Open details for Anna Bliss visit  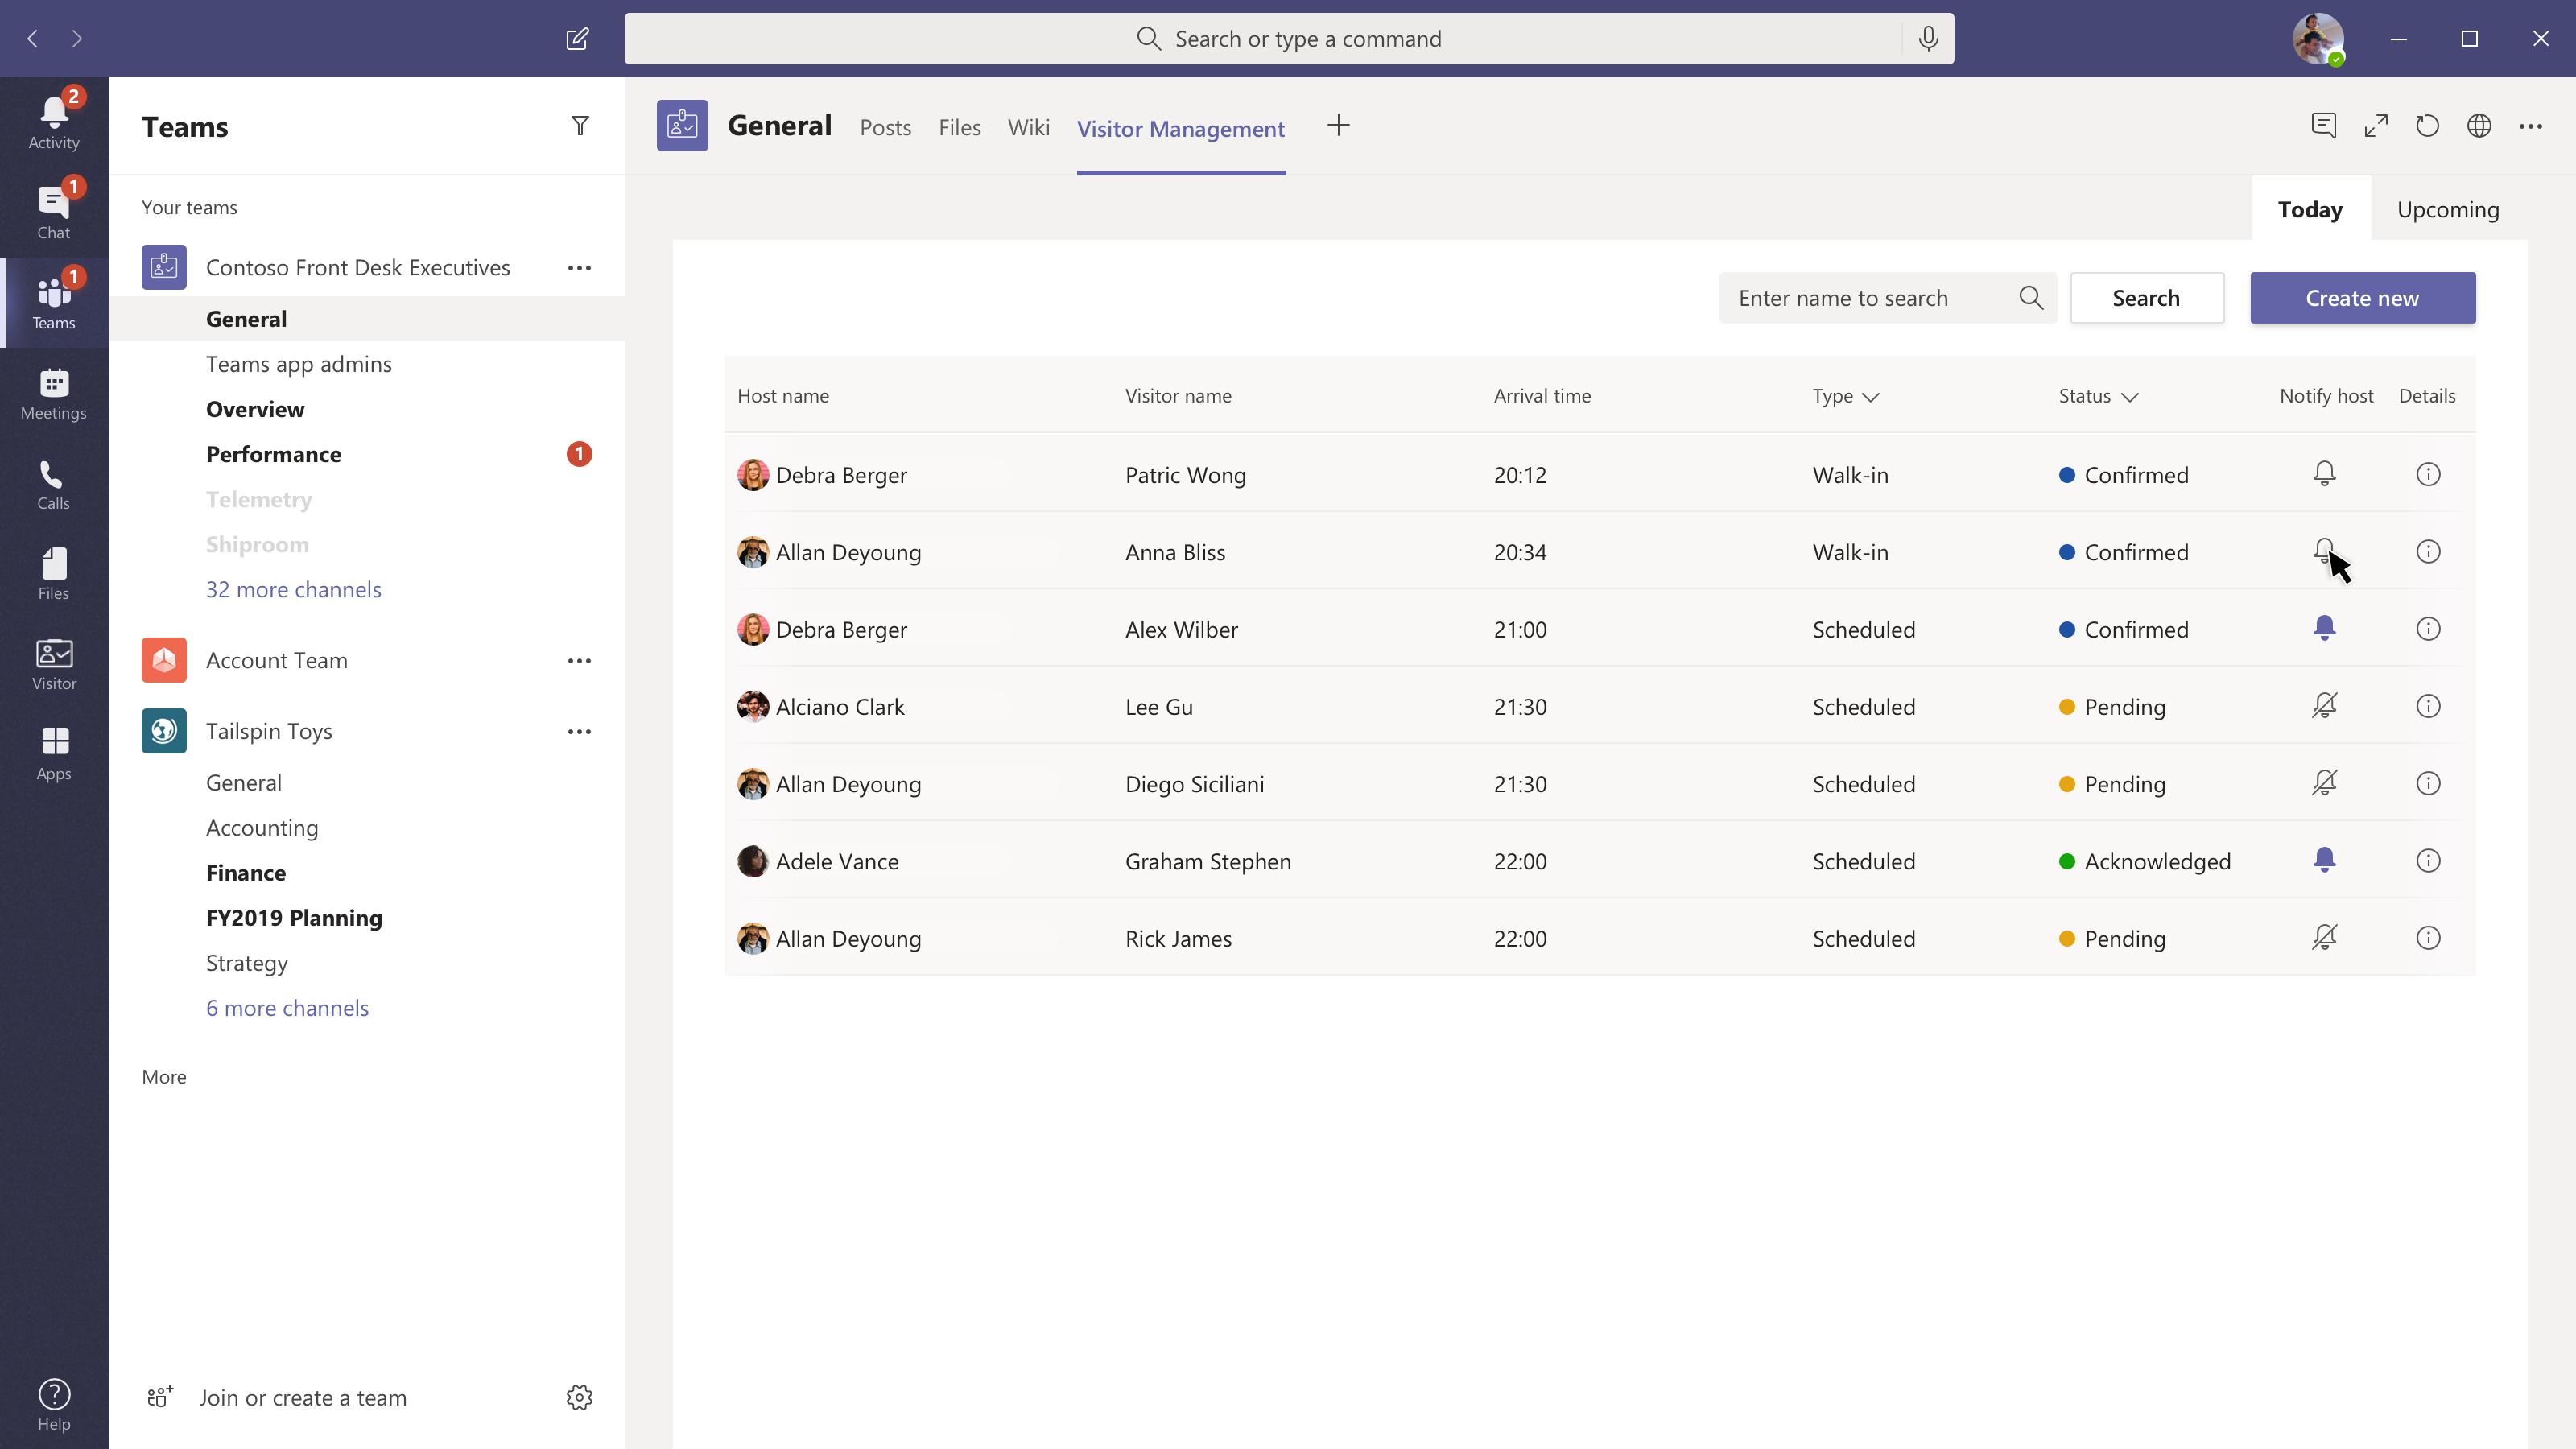pos(2428,551)
